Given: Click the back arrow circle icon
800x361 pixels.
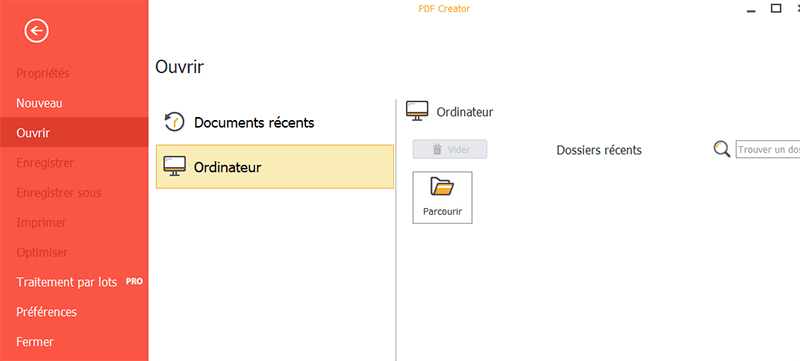Looking at the screenshot, I should 36,31.
